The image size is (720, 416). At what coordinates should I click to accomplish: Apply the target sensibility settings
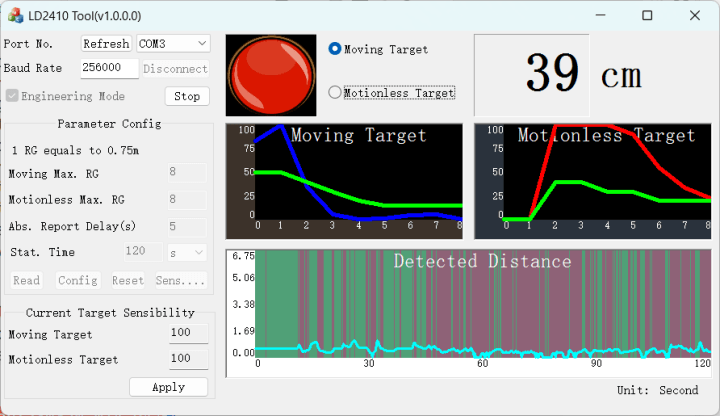(169, 387)
